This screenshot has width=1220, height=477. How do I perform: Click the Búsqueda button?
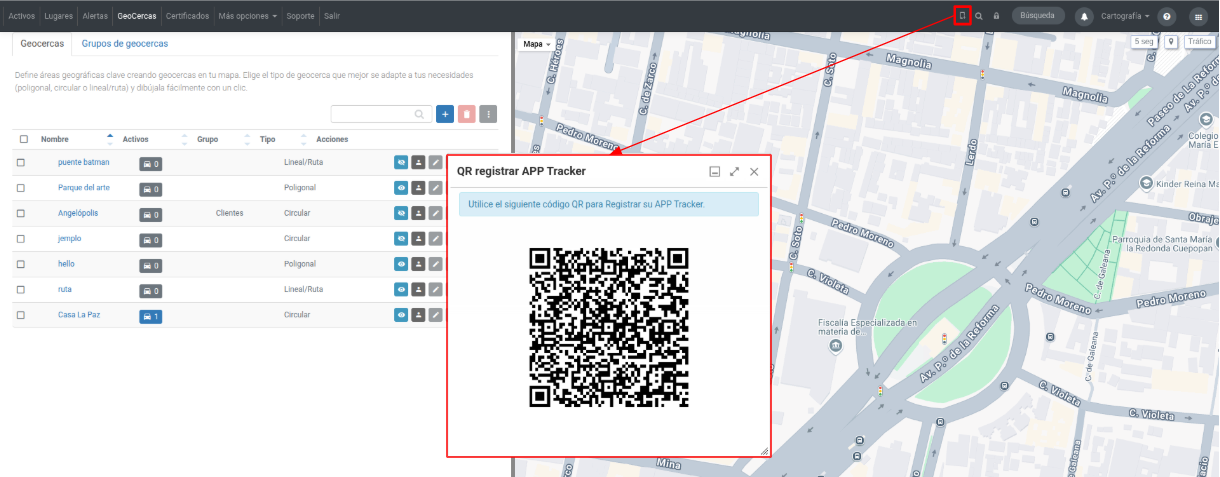[1037, 16]
